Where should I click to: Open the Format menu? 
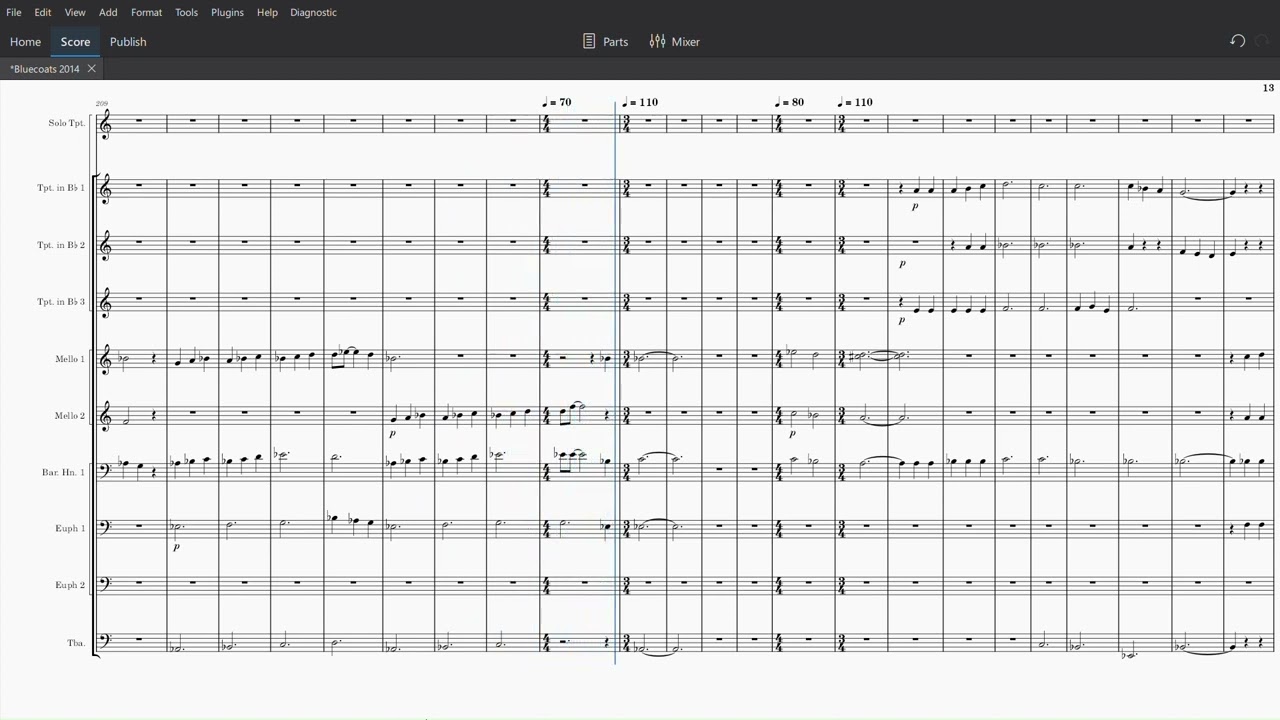[x=146, y=12]
